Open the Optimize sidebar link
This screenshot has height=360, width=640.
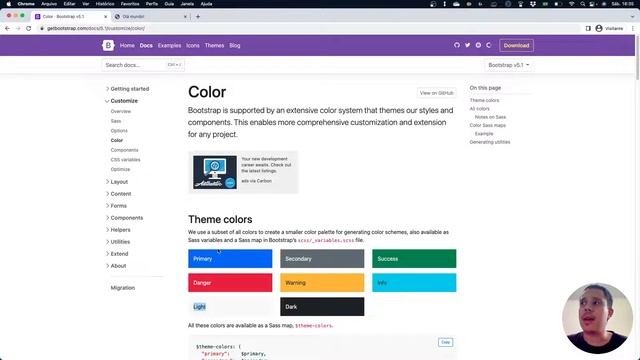click(x=120, y=169)
